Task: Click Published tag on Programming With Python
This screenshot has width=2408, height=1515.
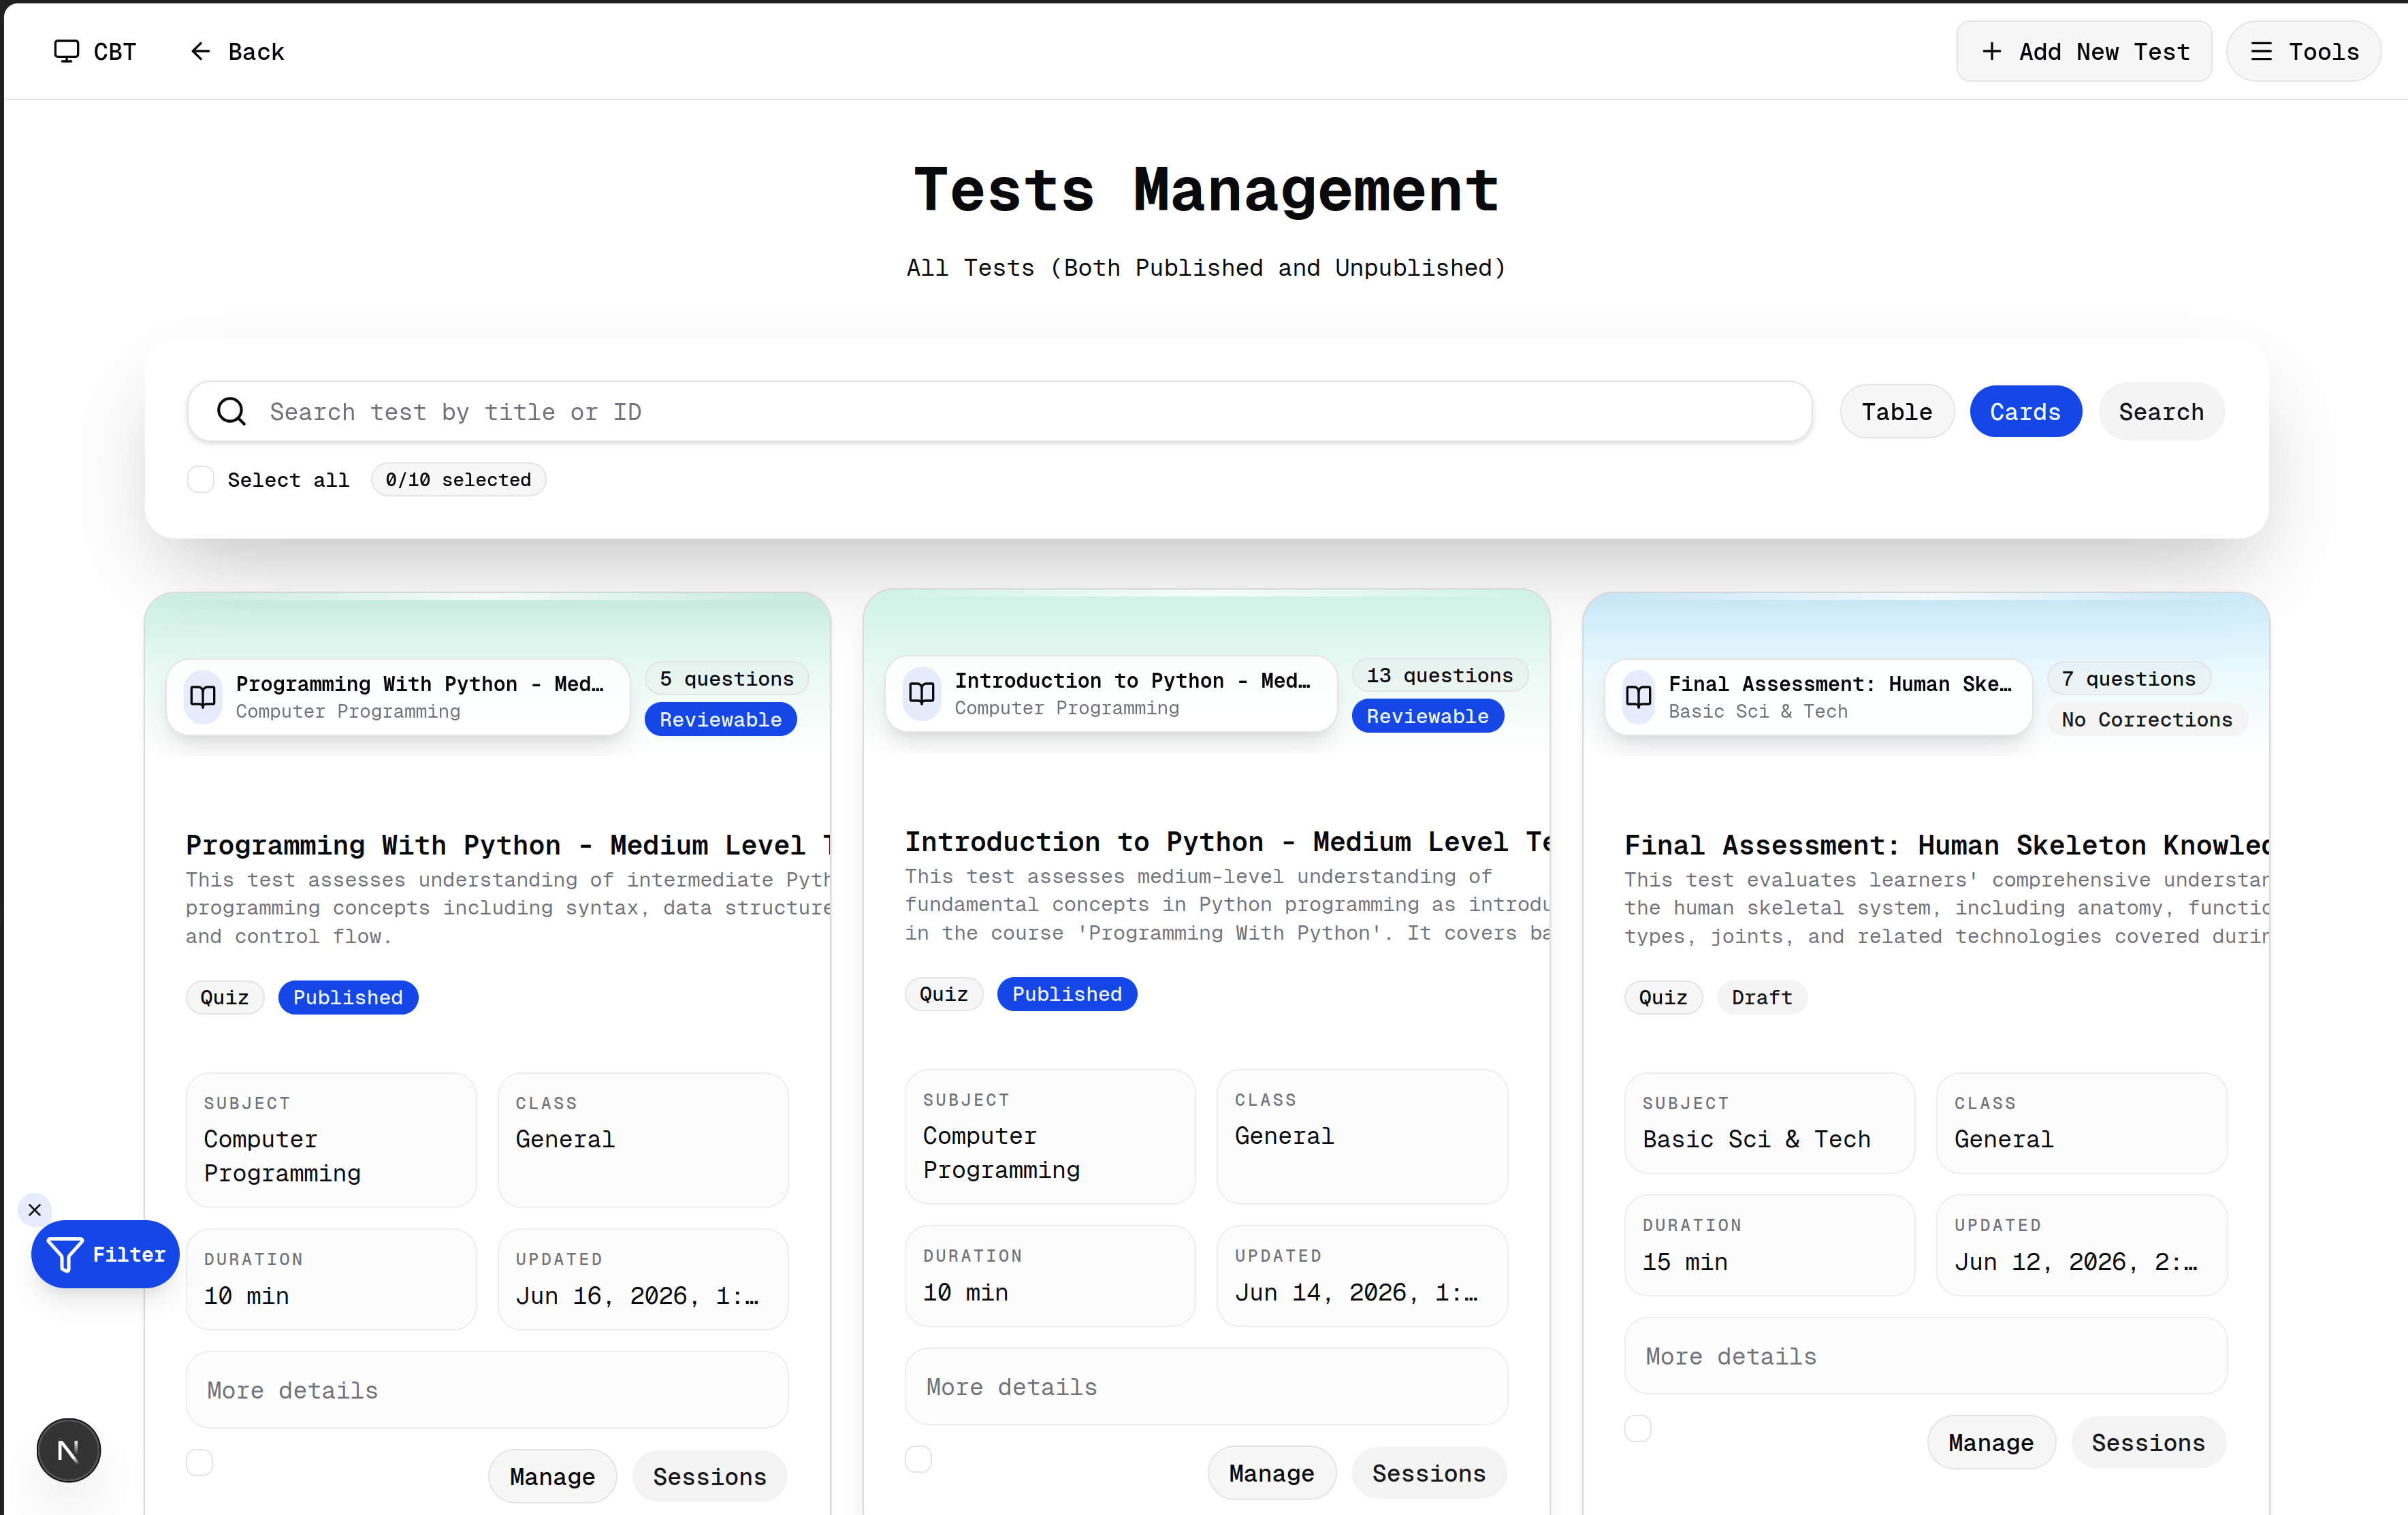Action: click(348, 997)
